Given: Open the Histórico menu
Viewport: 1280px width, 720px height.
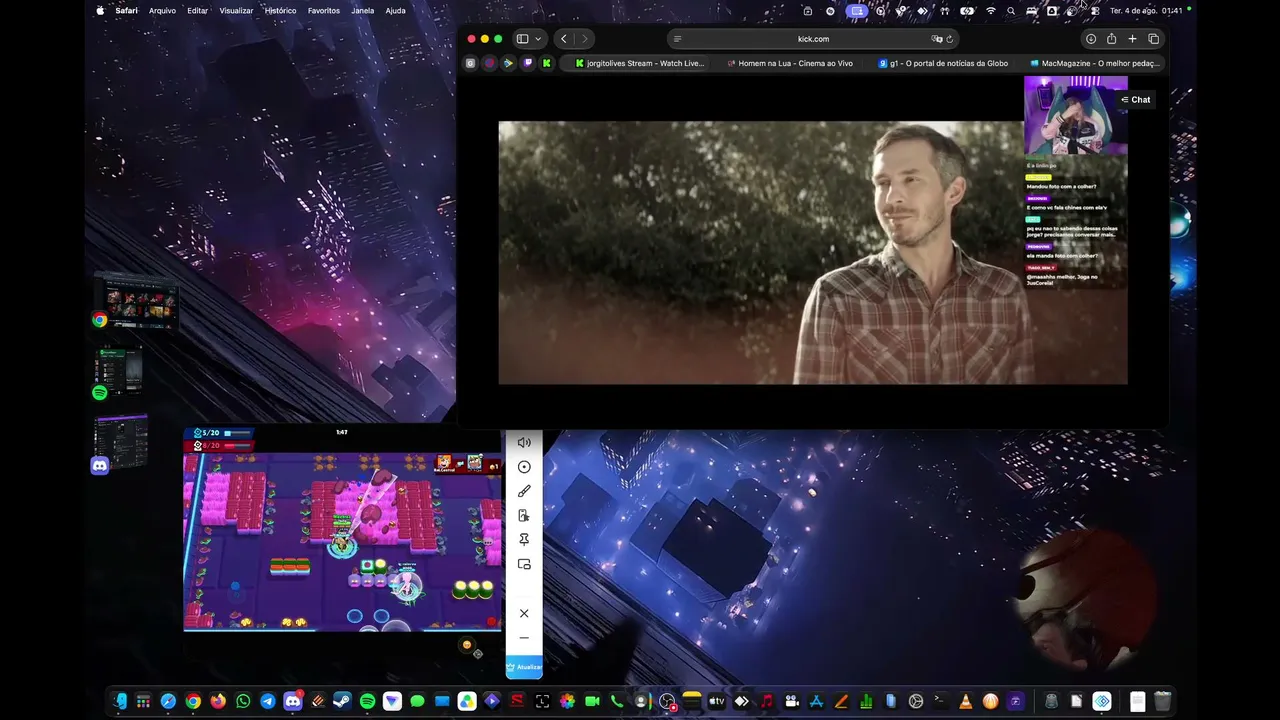Looking at the screenshot, I should (x=280, y=11).
